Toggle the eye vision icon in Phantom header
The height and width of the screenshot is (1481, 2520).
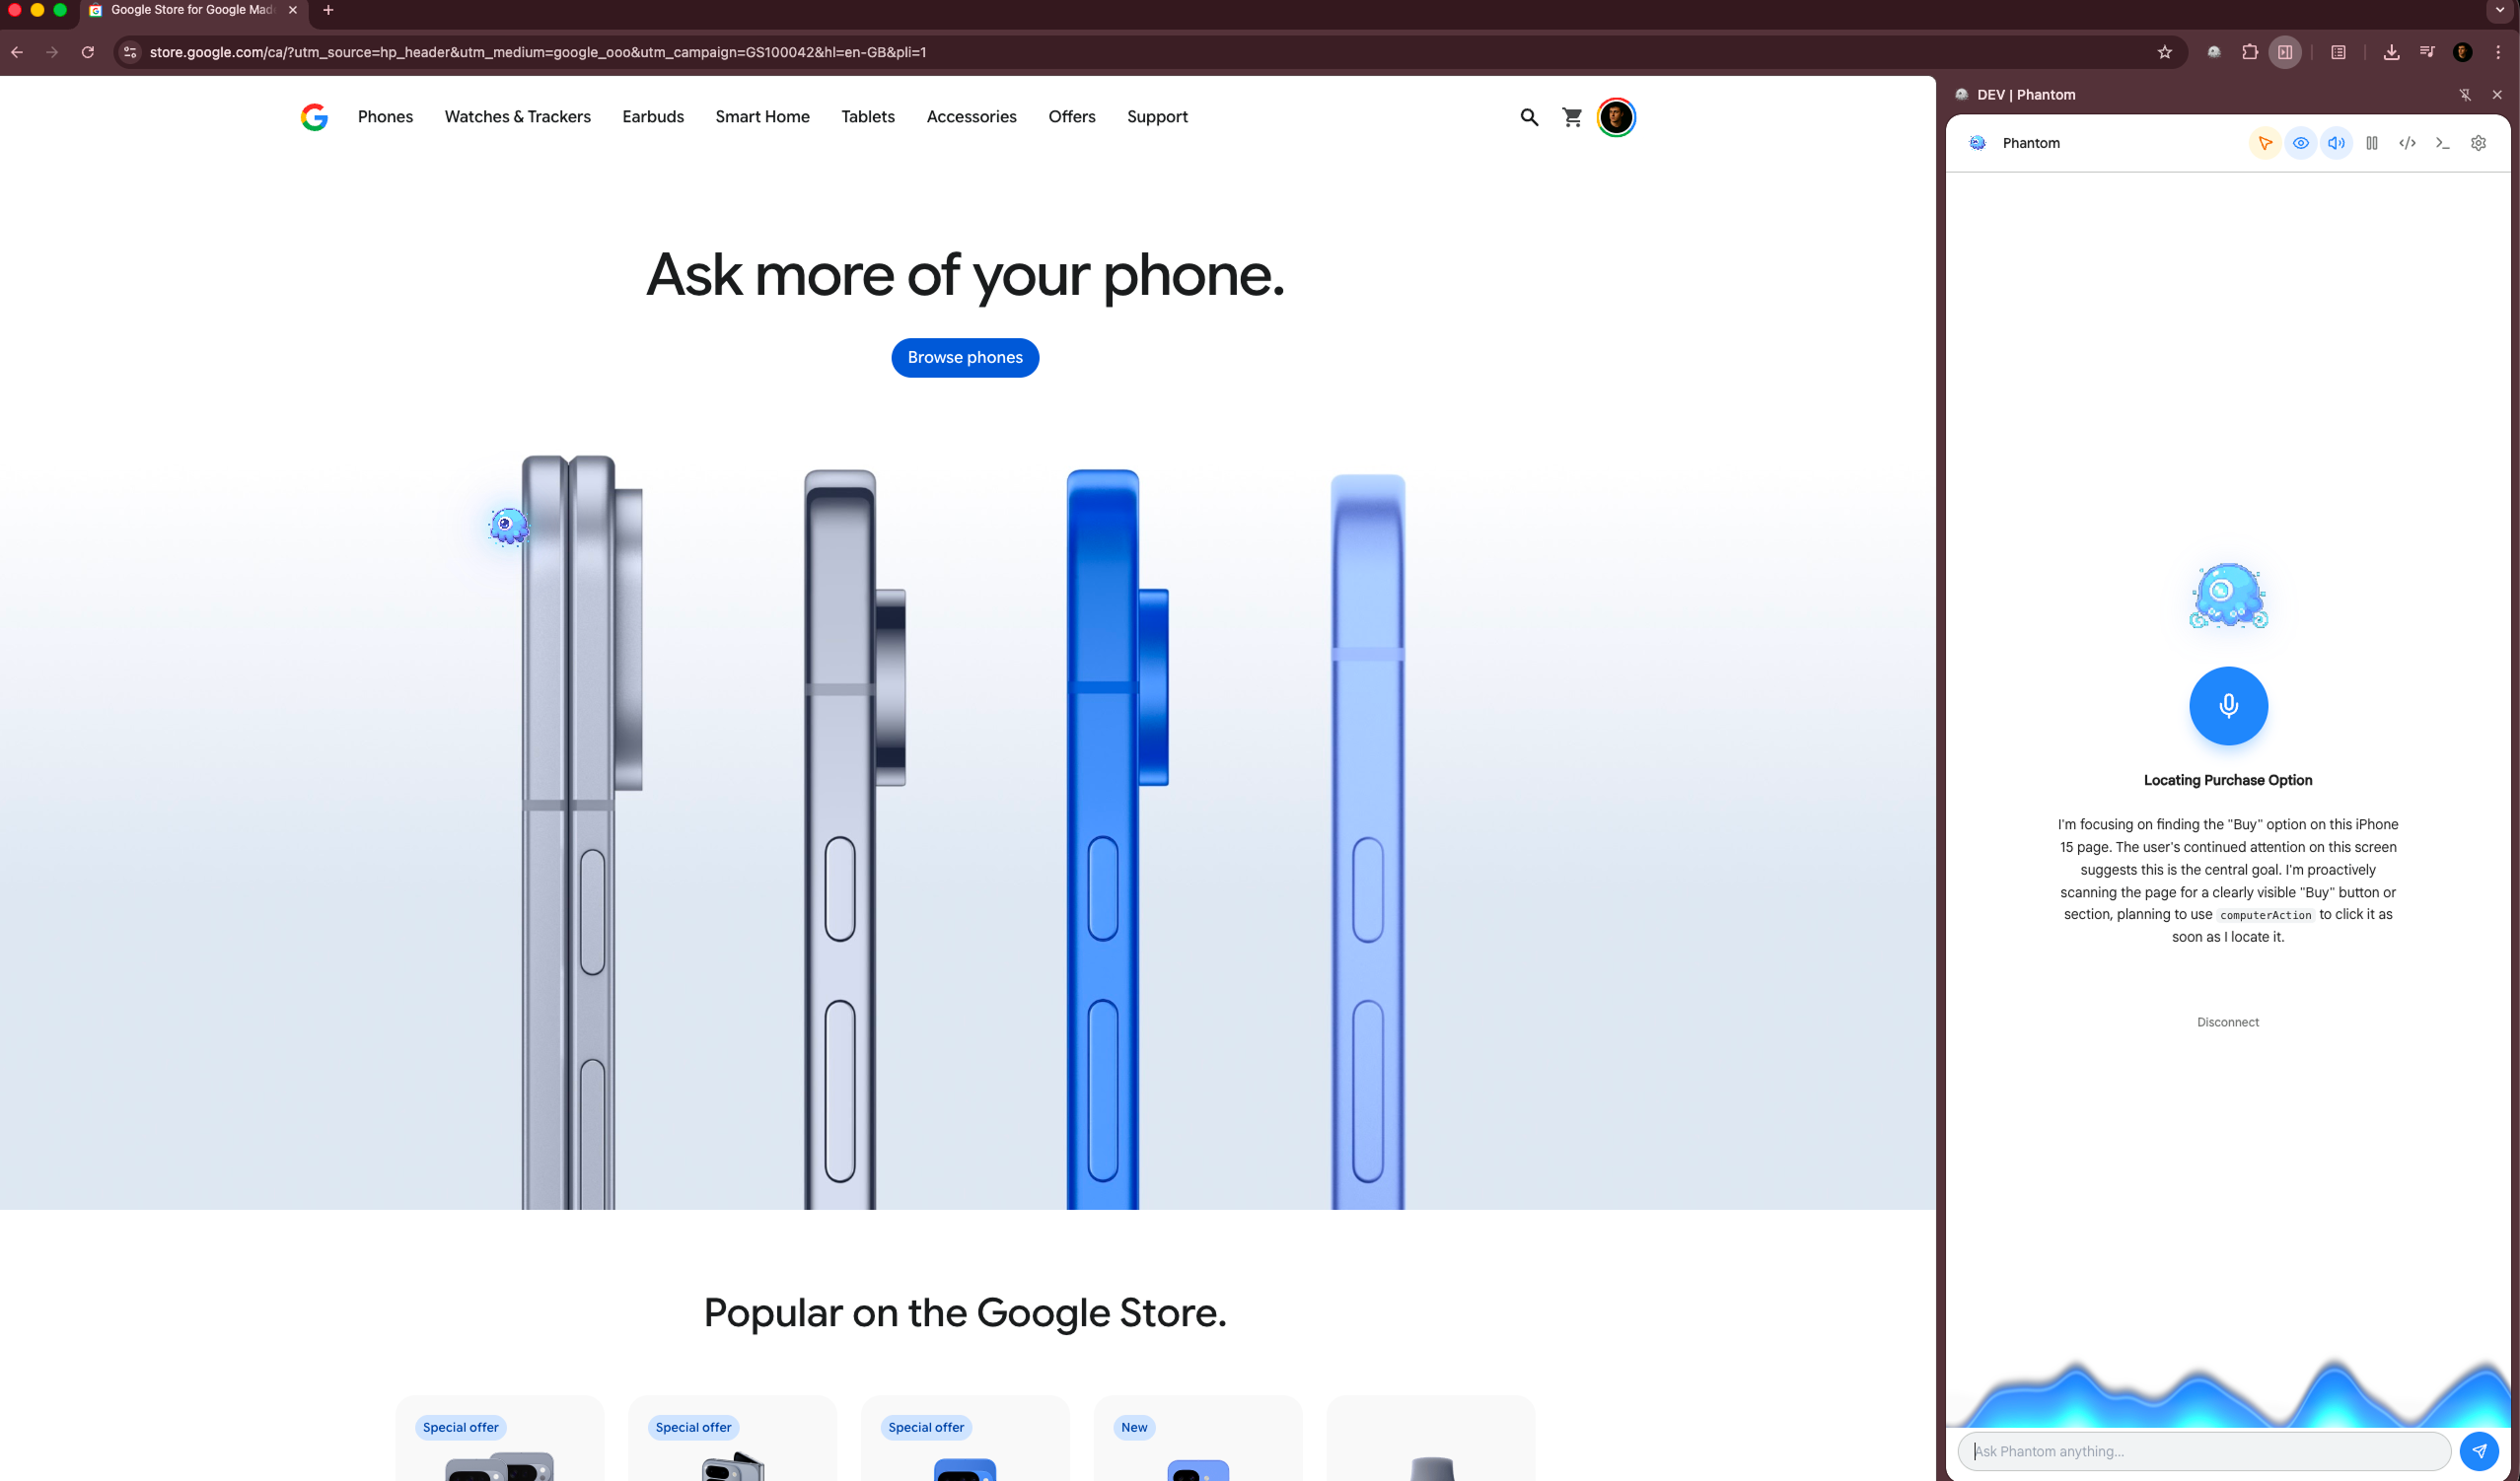[2300, 143]
